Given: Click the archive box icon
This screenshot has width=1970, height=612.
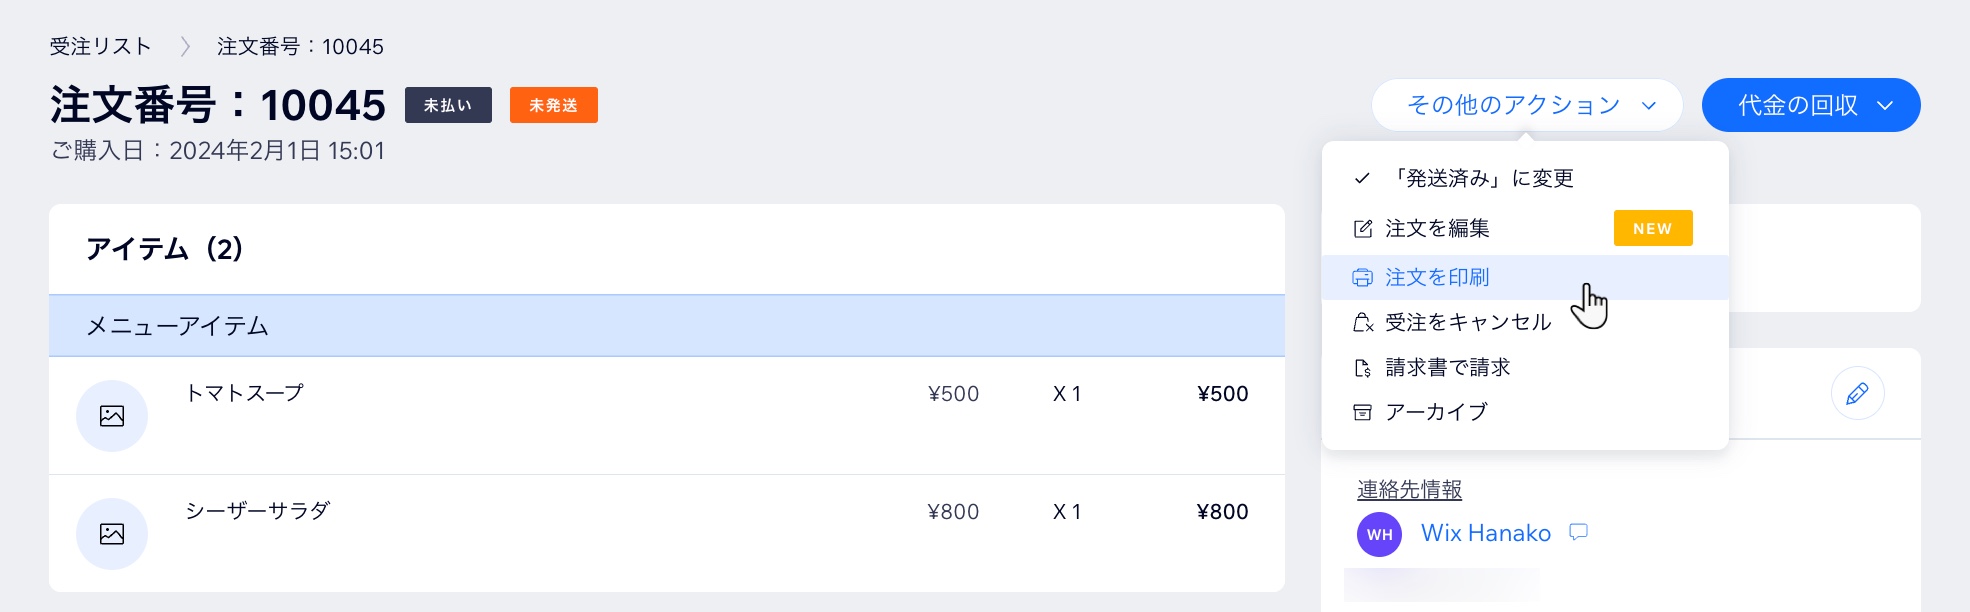Looking at the screenshot, I should pos(1362,412).
